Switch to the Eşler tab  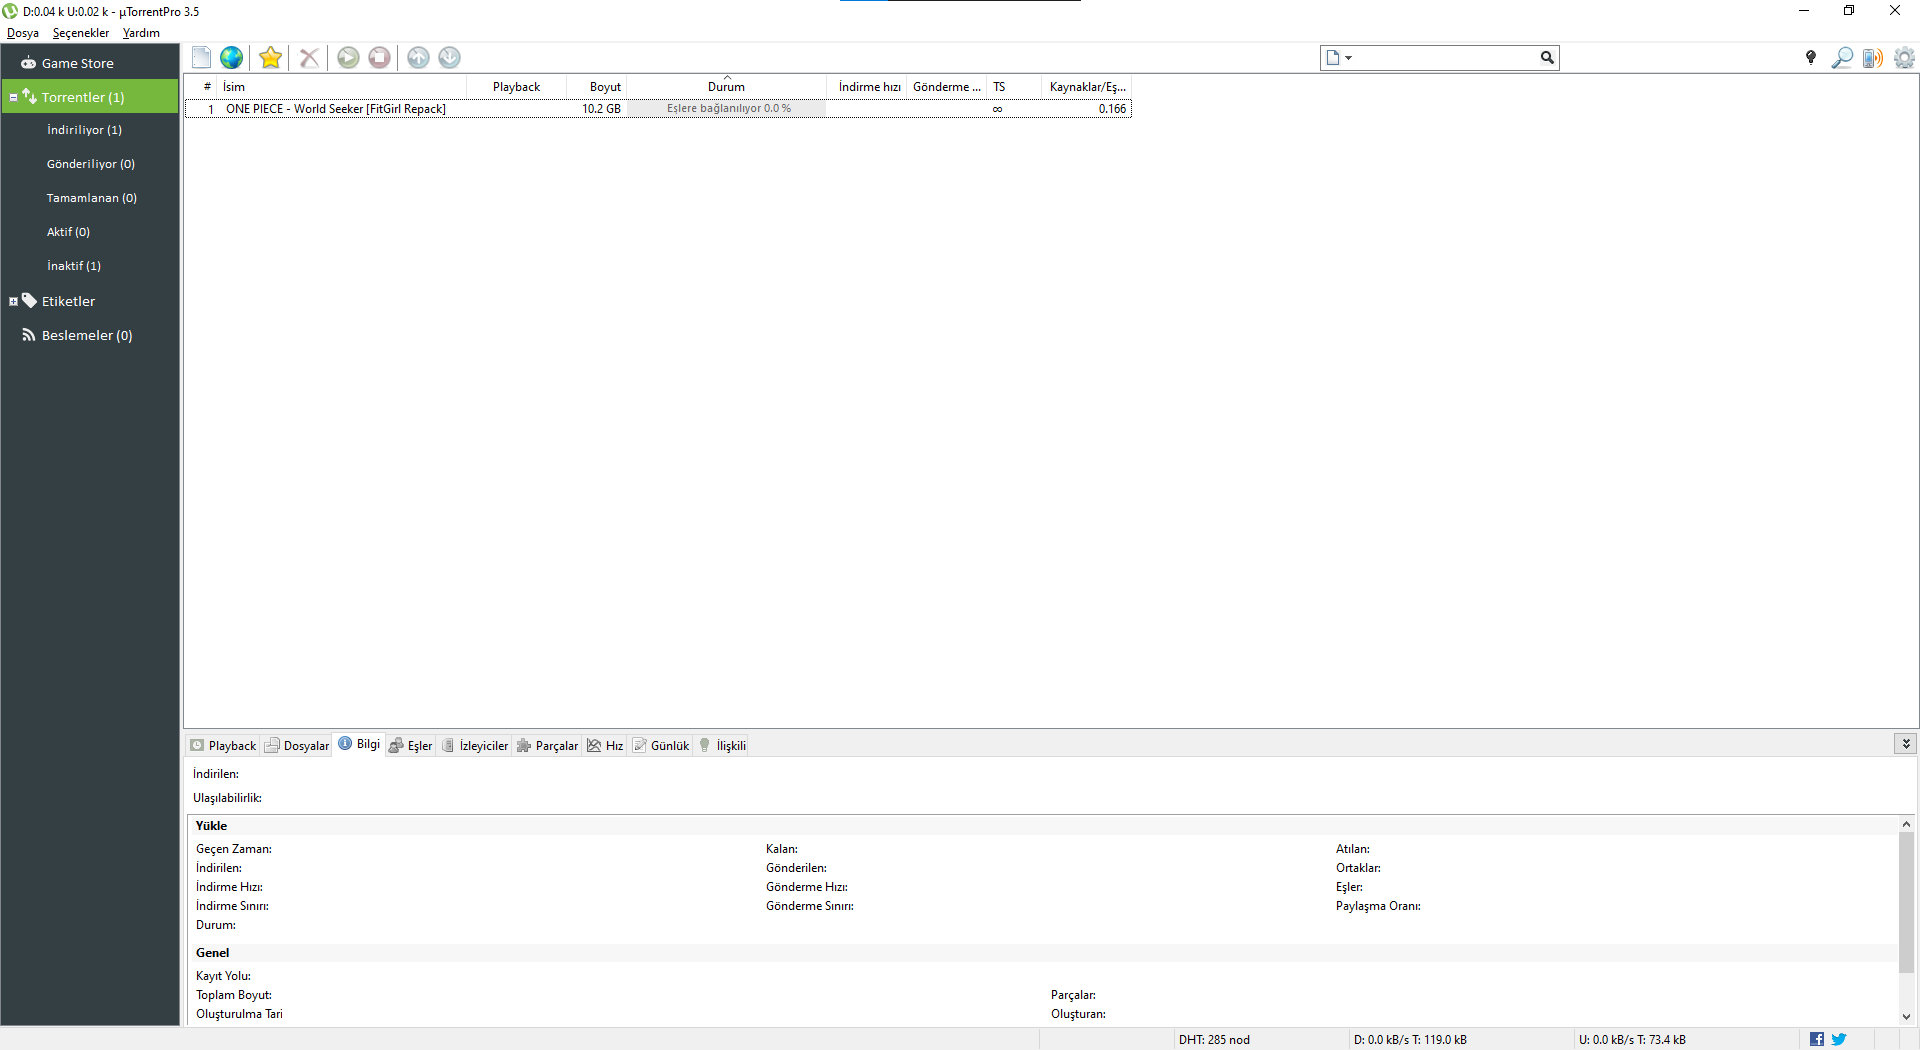[x=410, y=746]
